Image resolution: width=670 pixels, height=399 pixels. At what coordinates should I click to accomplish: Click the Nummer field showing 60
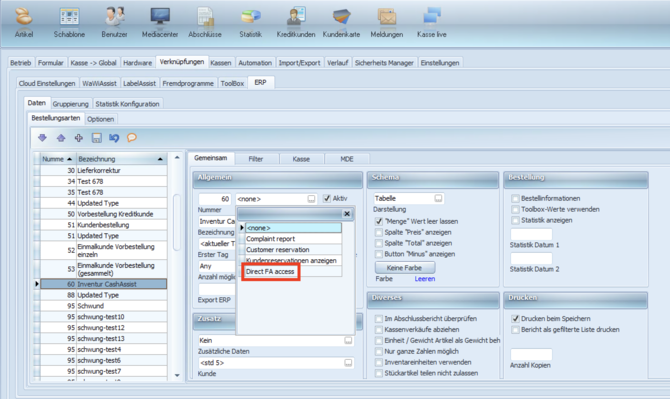[x=215, y=199]
